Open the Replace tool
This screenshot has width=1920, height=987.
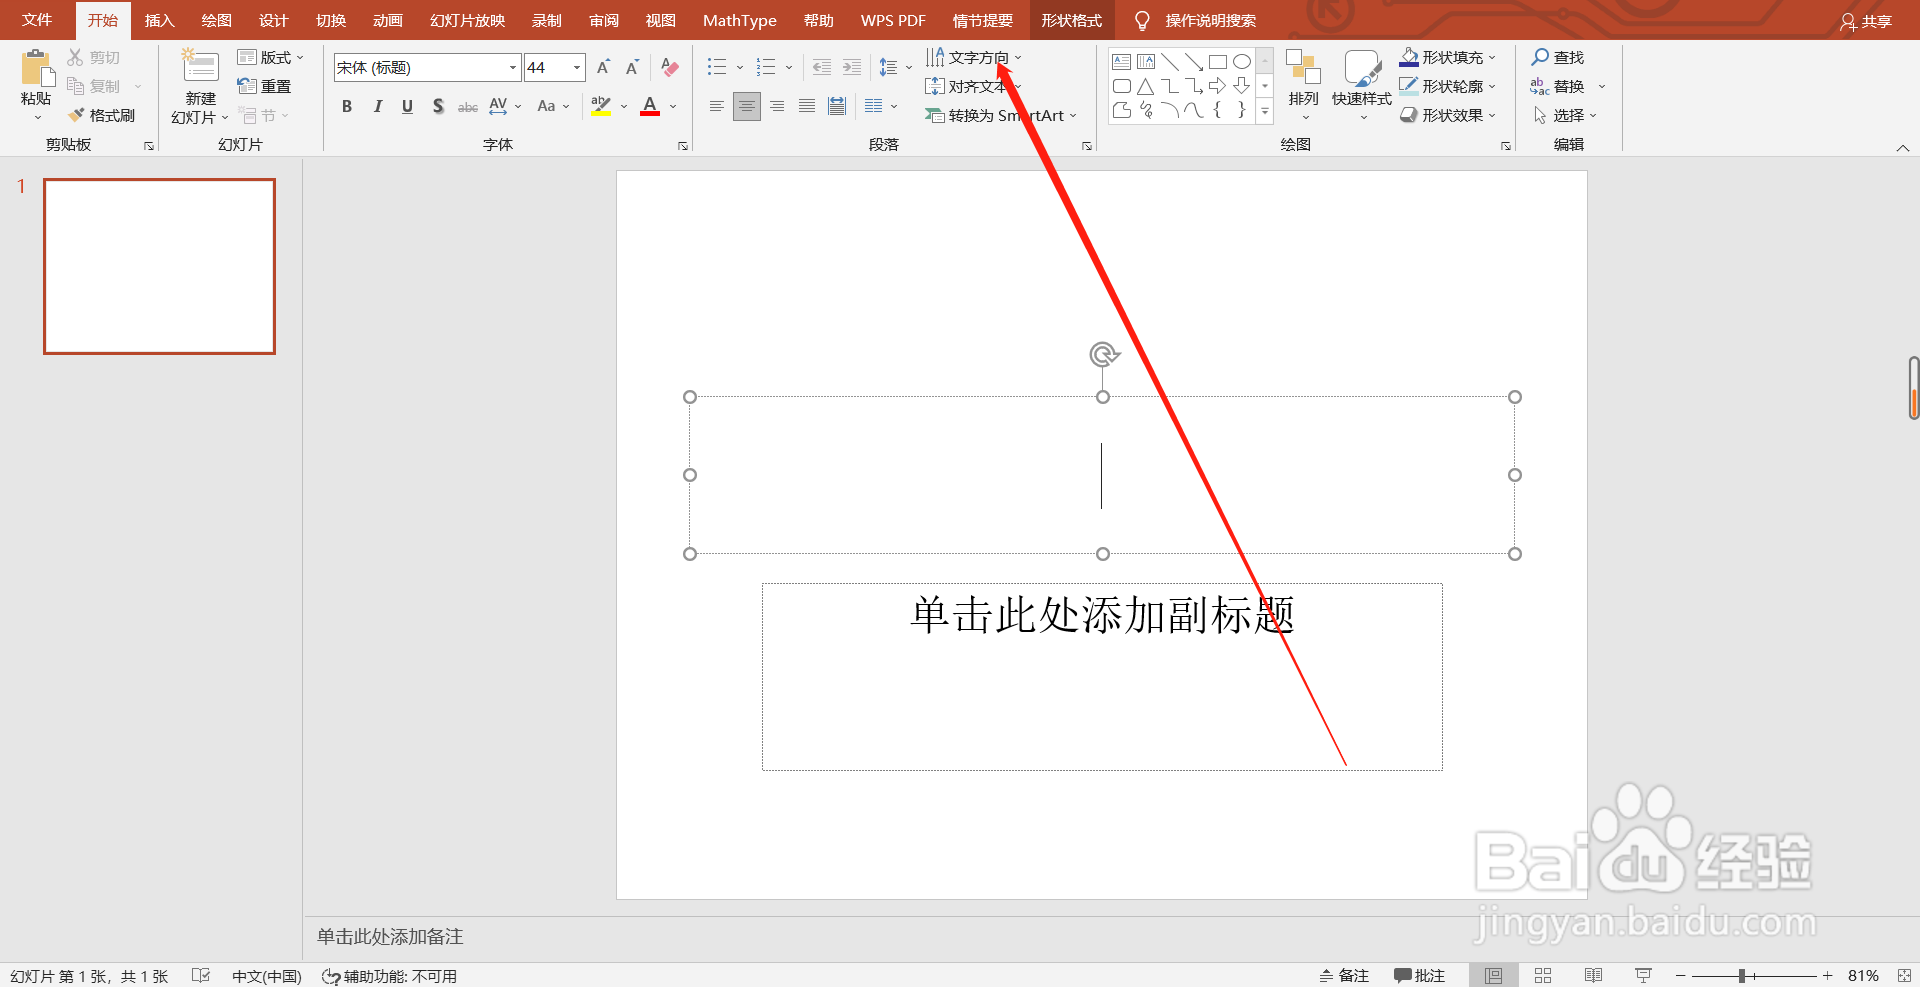click(1568, 86)
